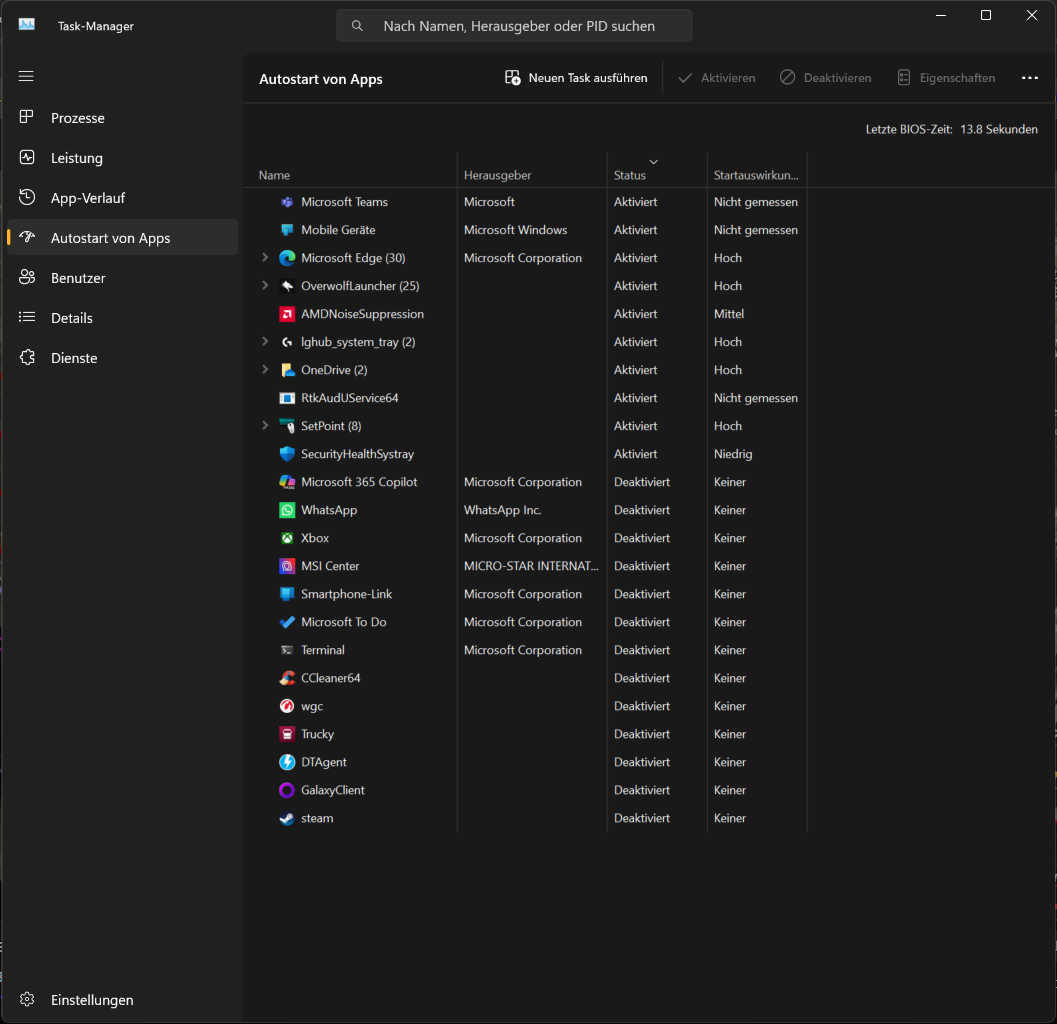Image resolution: width=1057 pixels, height=1024 pixels.
Task: Click the CCleaner64 icon
Action: tap(287, 678)
